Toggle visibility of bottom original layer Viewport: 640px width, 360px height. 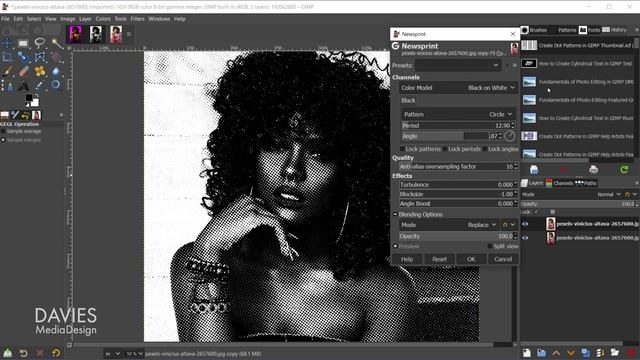pyautogui.click(x=525, y=238)
